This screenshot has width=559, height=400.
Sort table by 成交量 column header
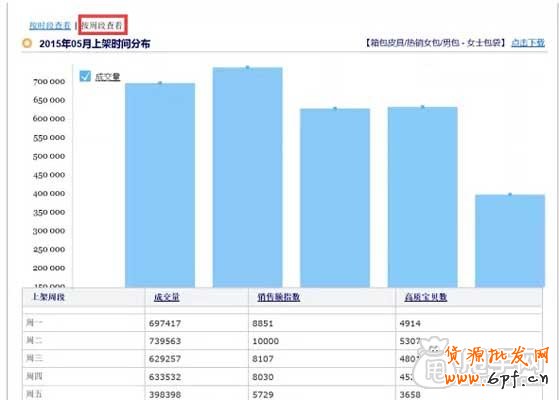(166, 297)
